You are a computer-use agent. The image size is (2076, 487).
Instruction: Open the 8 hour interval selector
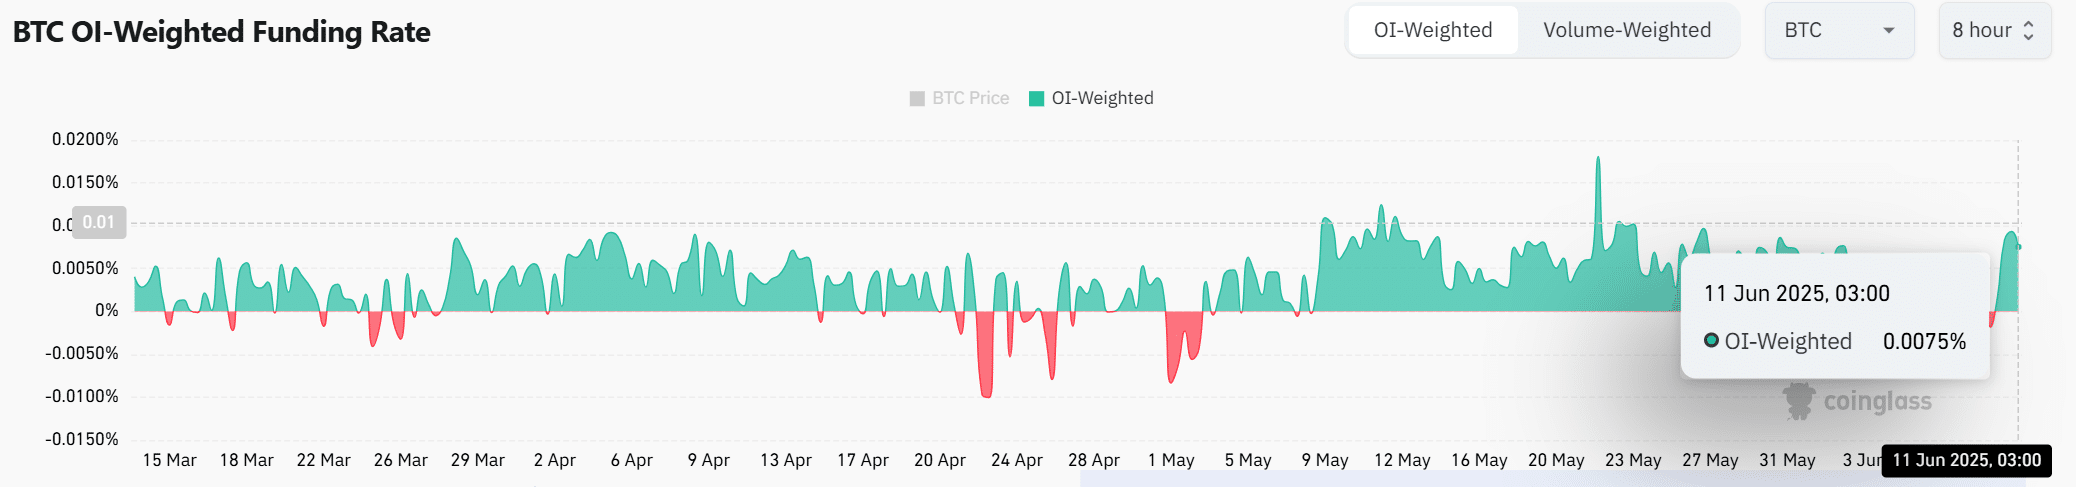coord(1994,30)
